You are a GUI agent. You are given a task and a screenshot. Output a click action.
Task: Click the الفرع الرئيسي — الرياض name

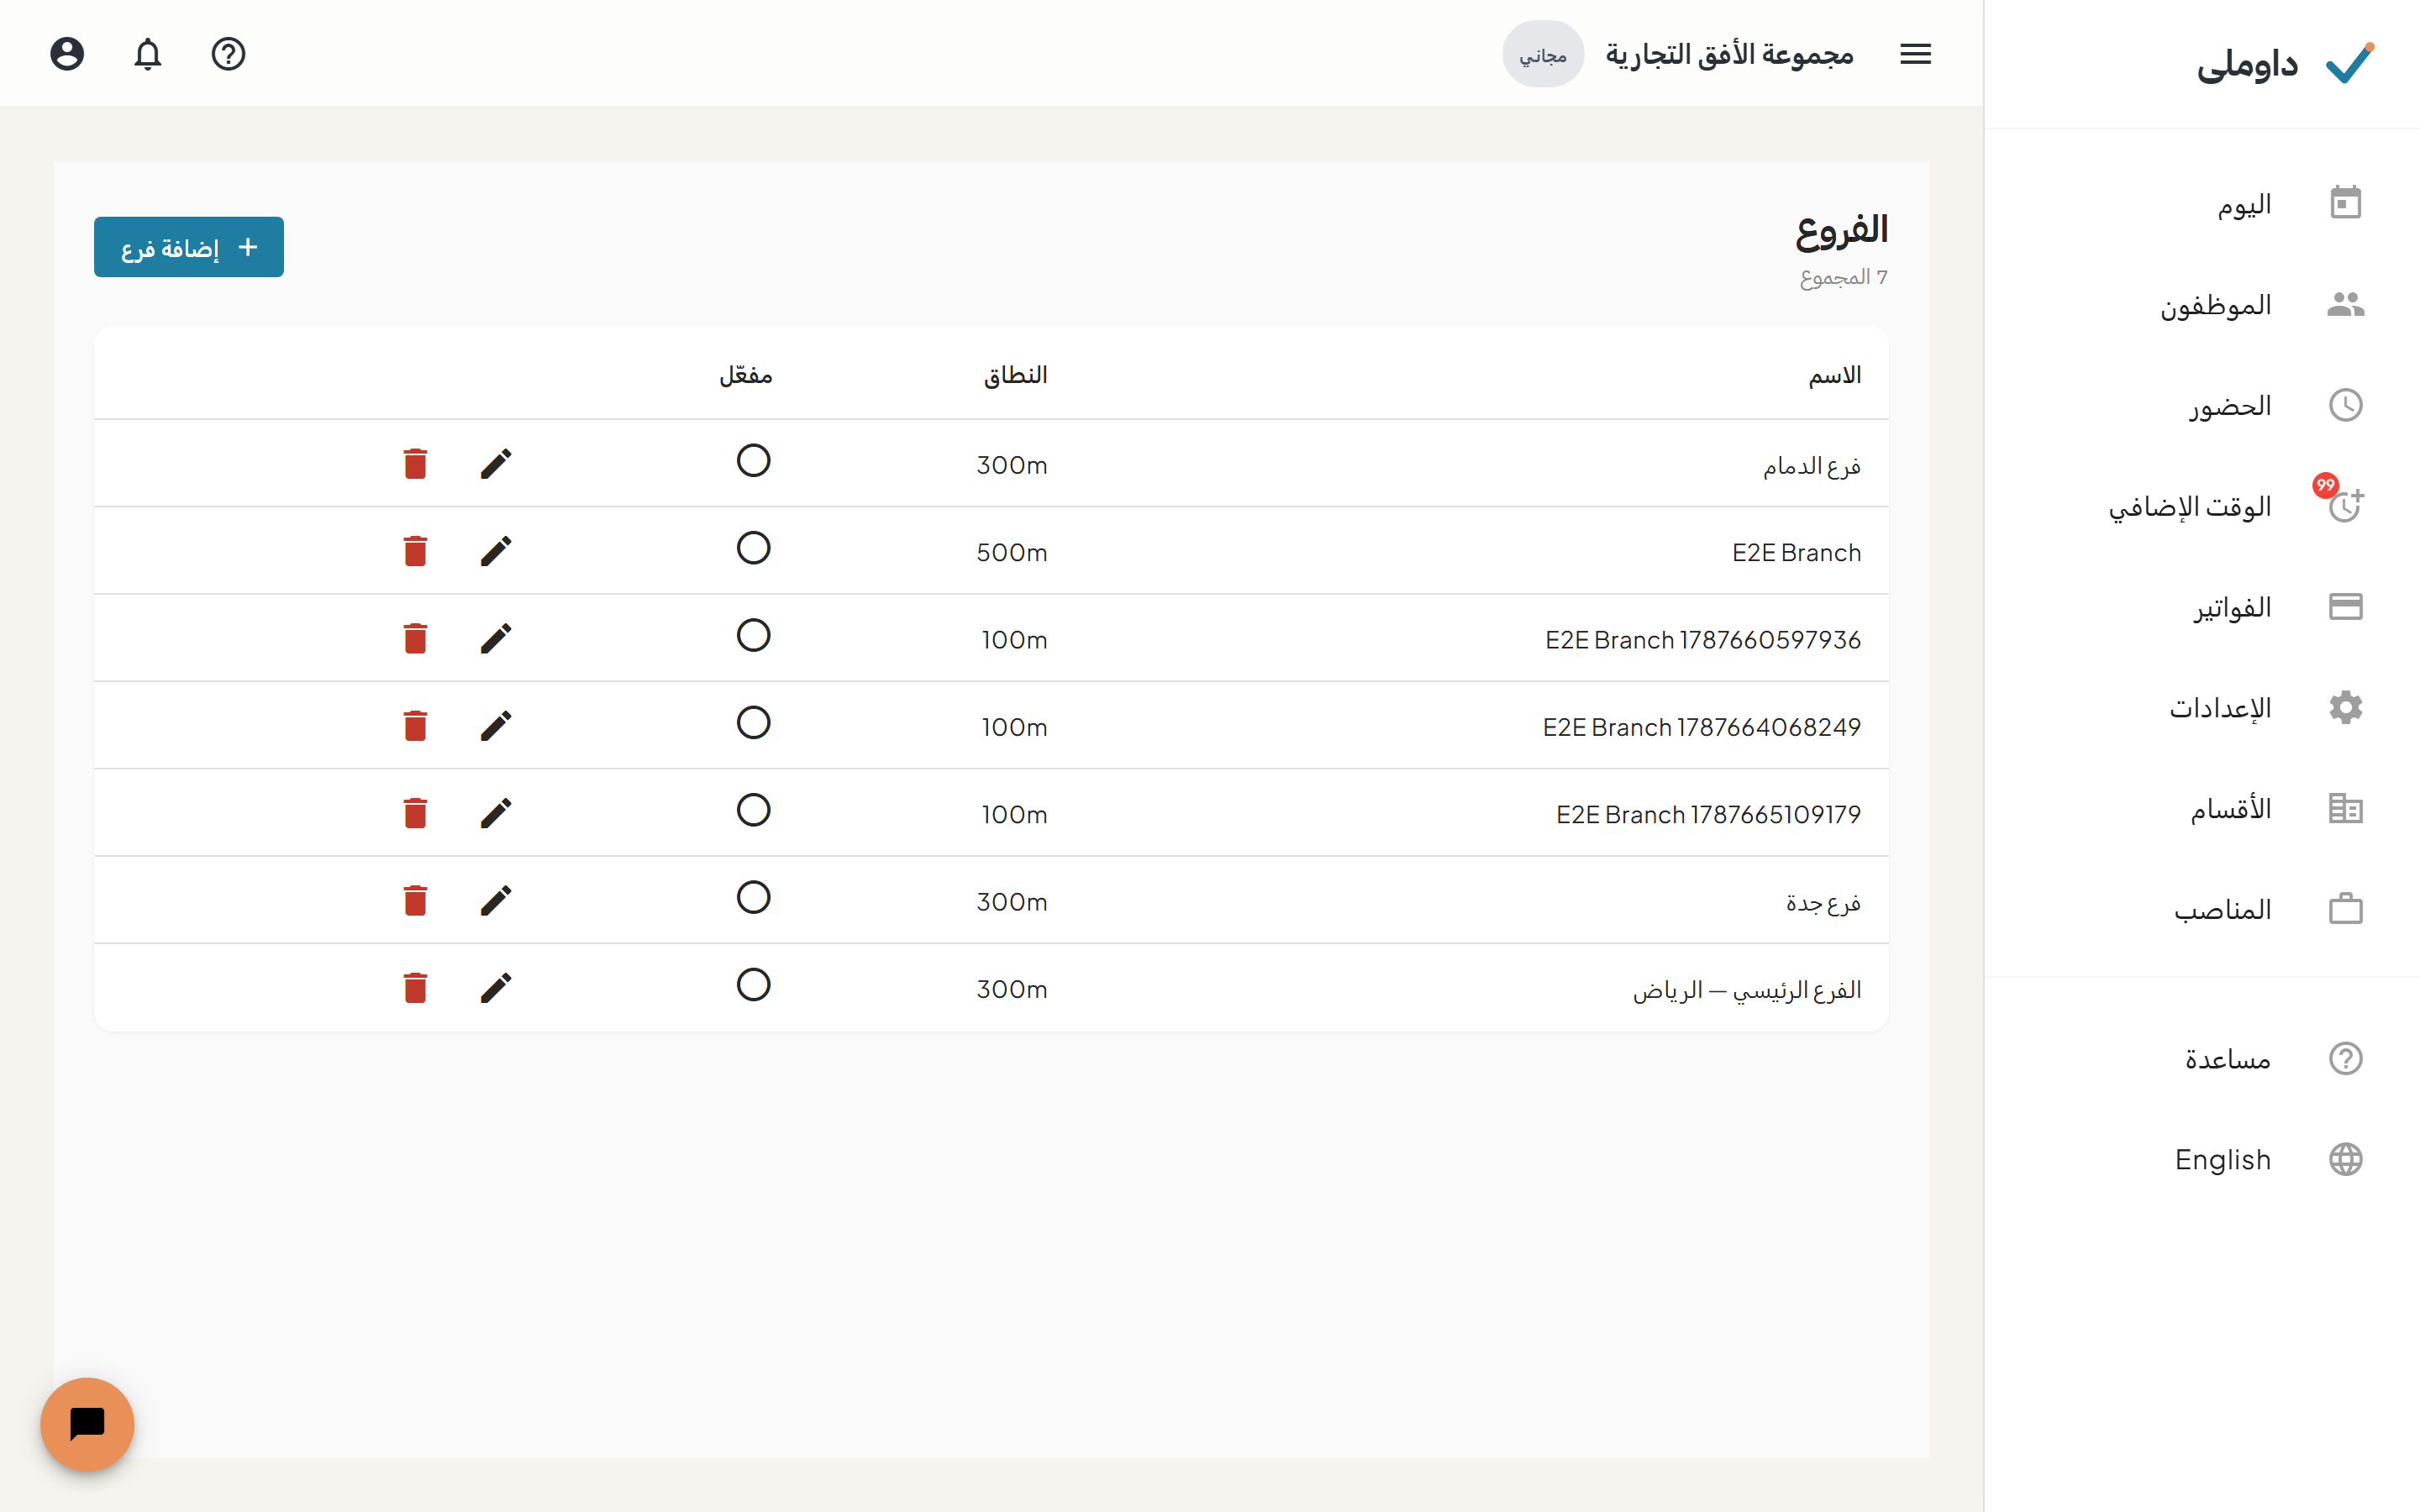1747,989
